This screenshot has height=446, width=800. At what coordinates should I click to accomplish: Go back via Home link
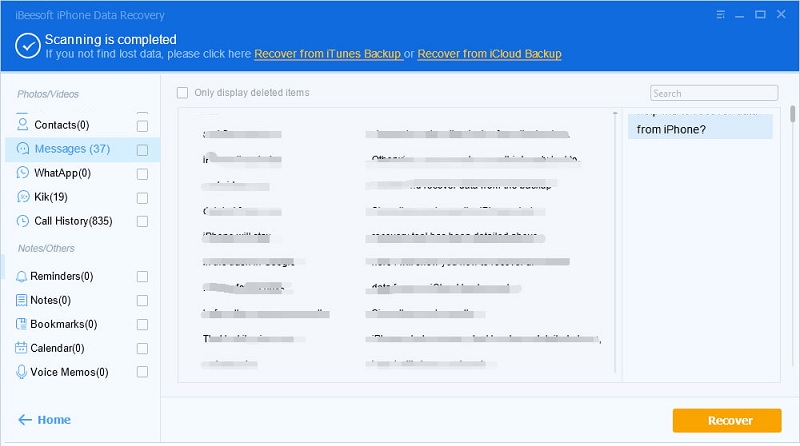coord(54,419)
